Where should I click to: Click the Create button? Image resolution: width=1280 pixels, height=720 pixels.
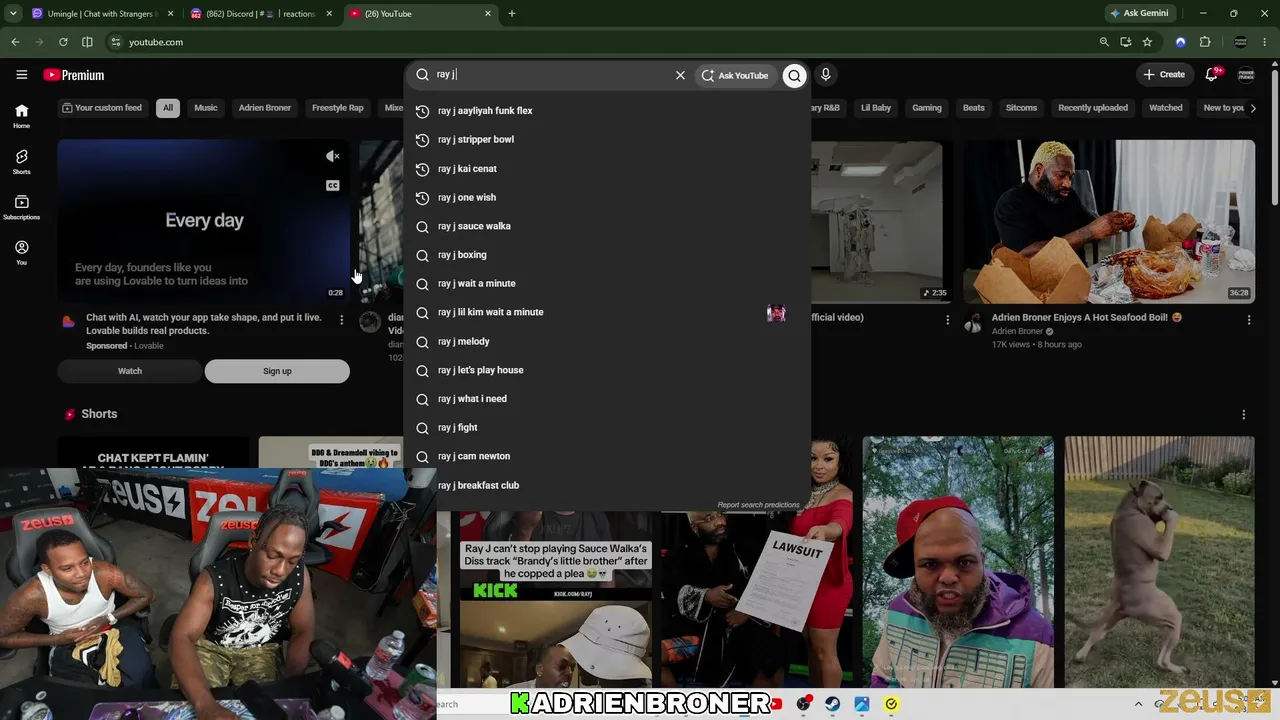tap(1165, 75)
